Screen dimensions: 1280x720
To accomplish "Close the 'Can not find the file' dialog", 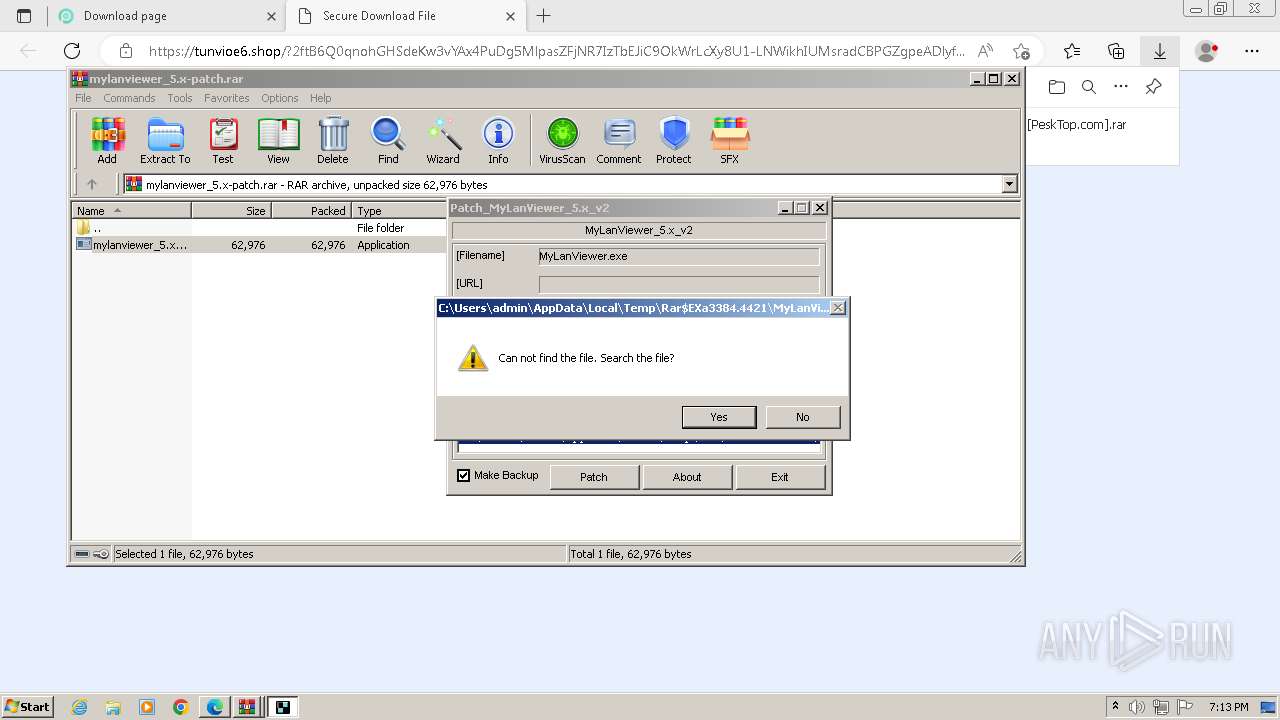I will (838, 308).
